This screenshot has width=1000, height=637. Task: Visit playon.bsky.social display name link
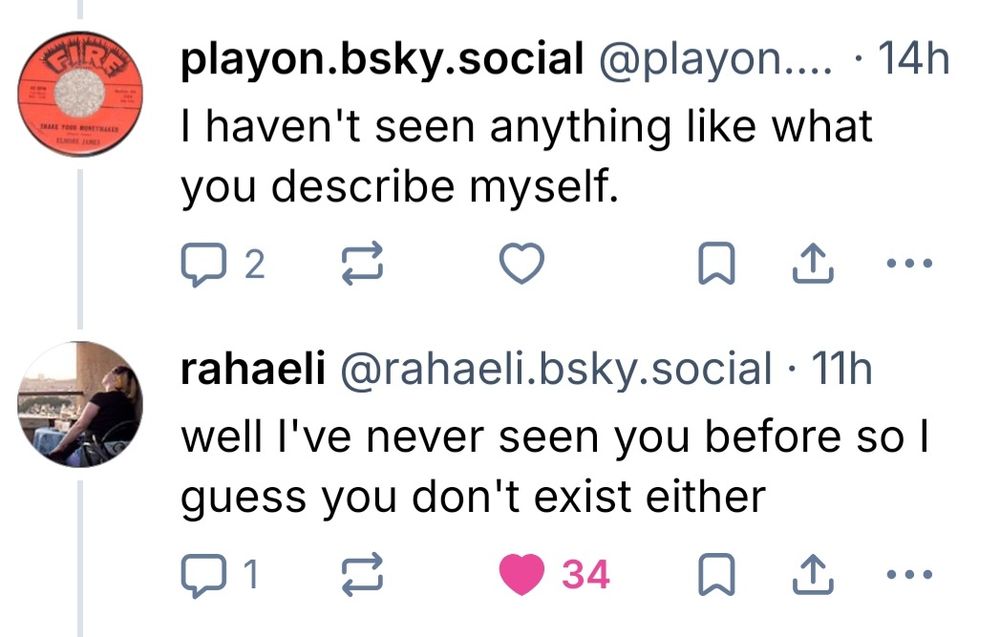tap(382, 62)
